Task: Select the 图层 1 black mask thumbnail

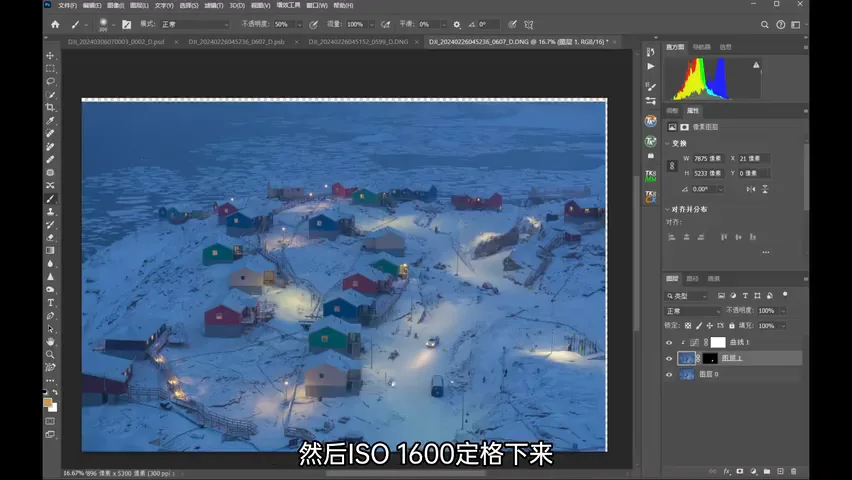Action: pyautogui.click(x=710, y=358)
